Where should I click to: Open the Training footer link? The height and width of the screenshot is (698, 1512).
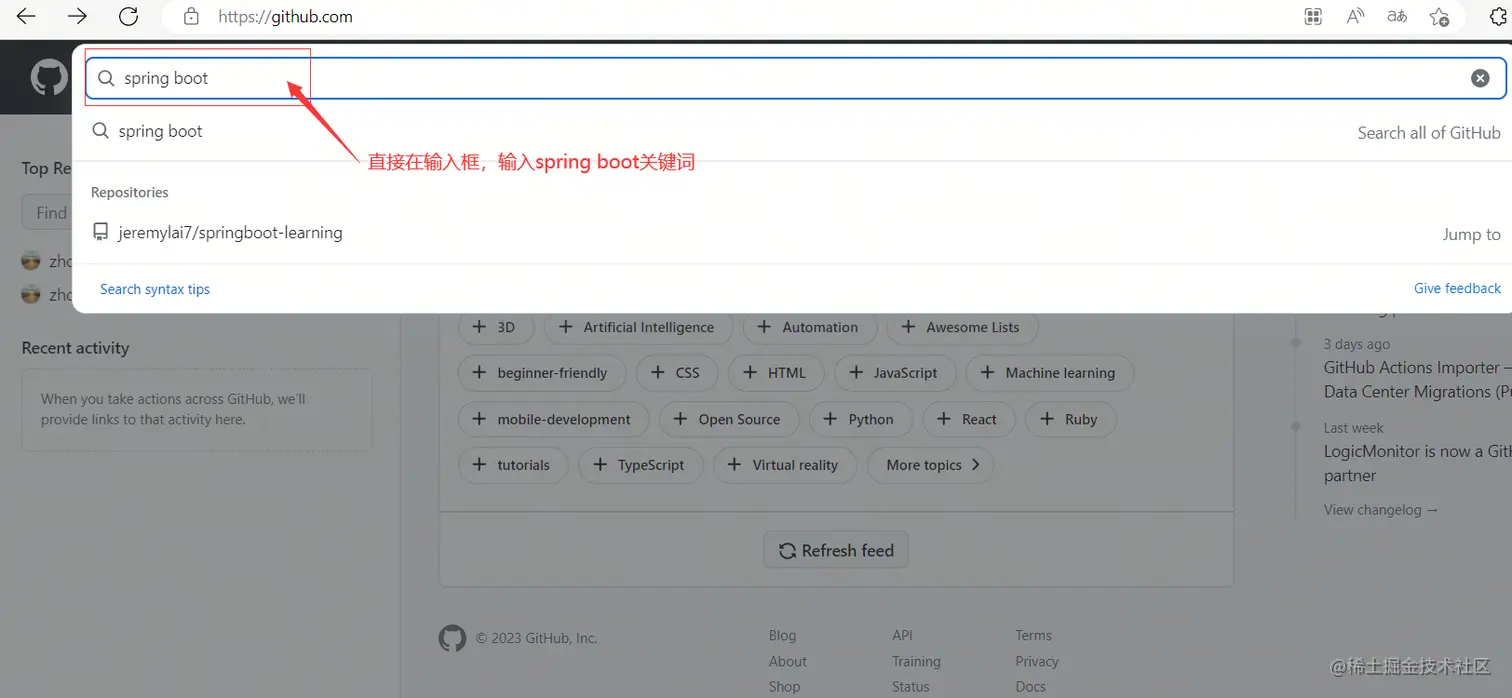pyautogui.click(x=916, y=661)
